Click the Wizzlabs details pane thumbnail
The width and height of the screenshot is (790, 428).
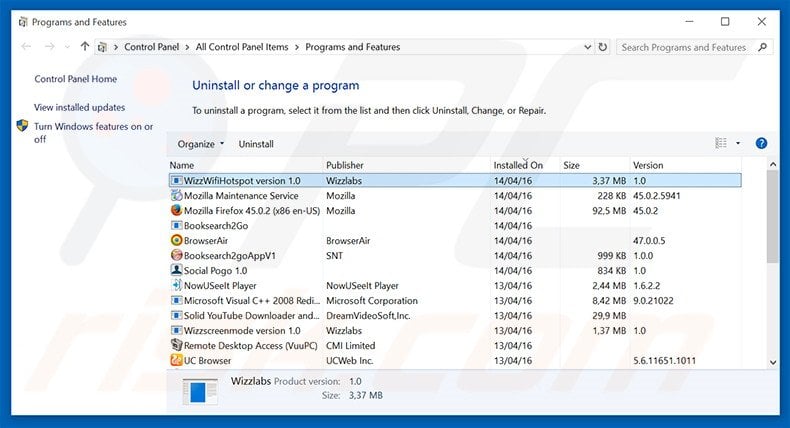tap(201, 391)
